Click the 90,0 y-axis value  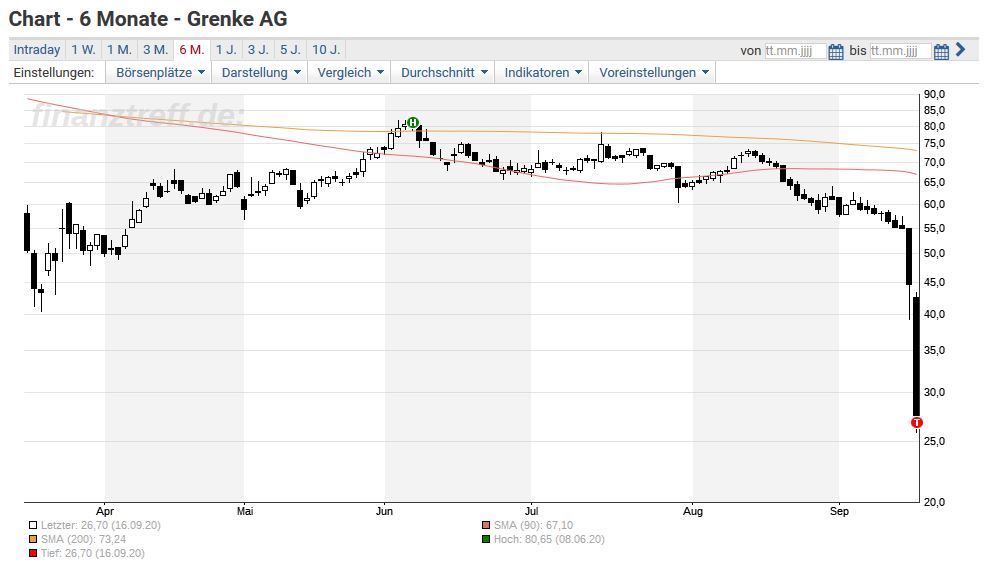pos(934,94)
